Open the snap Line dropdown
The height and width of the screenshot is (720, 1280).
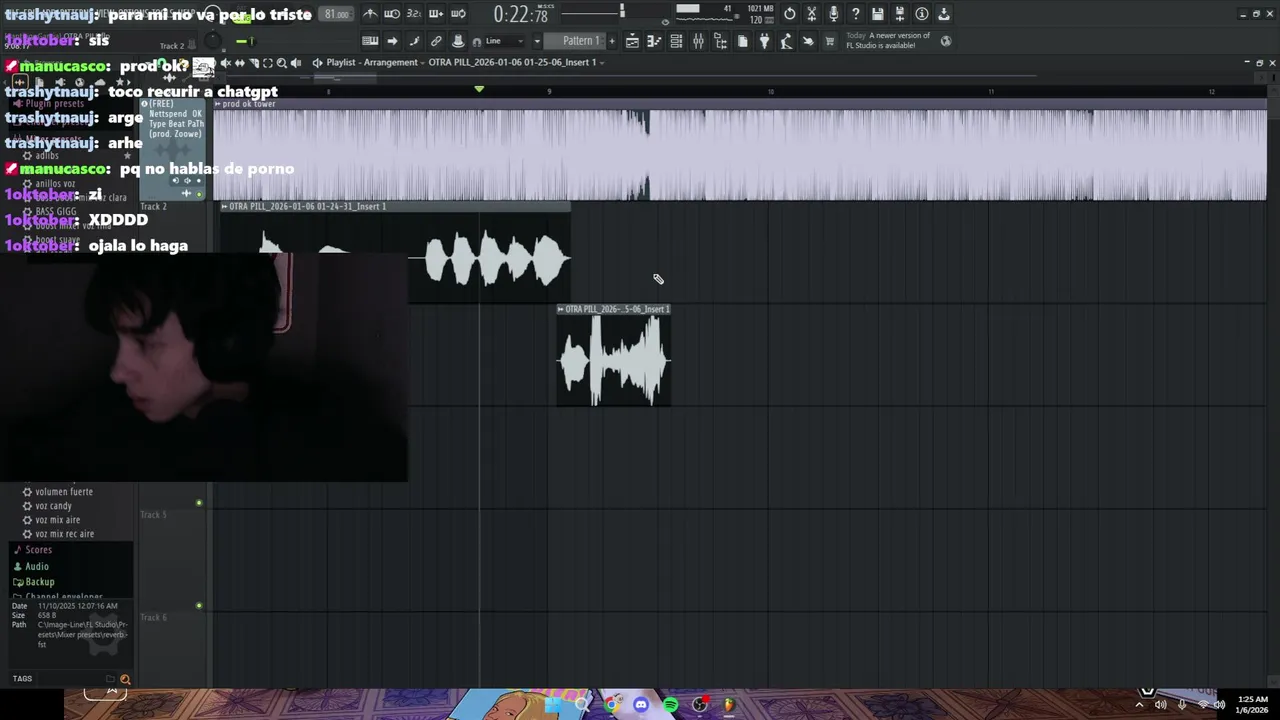(x=507, y=41)
